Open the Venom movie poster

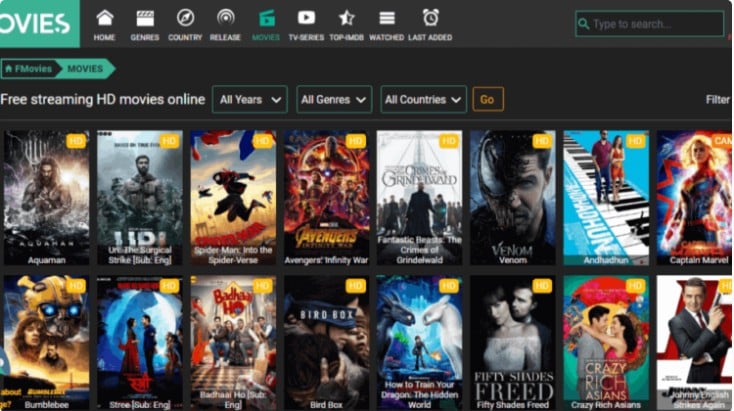(x=513, y=198)
